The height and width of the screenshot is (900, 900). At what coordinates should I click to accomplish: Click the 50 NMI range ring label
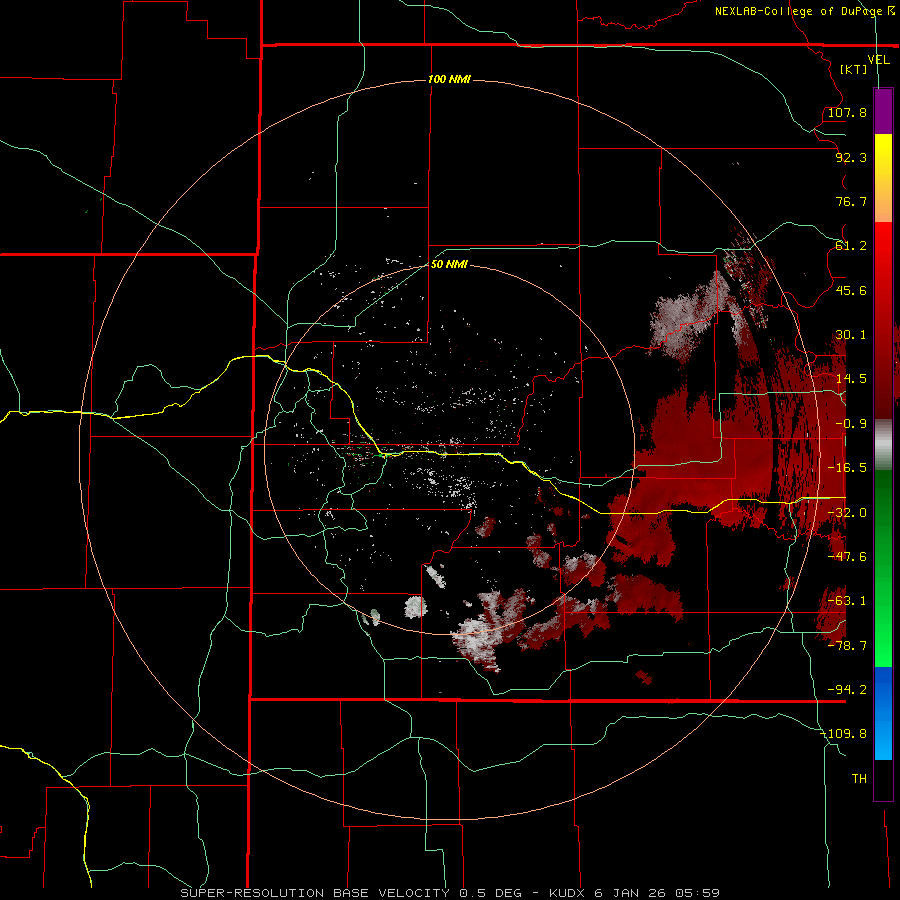point(449,264)
